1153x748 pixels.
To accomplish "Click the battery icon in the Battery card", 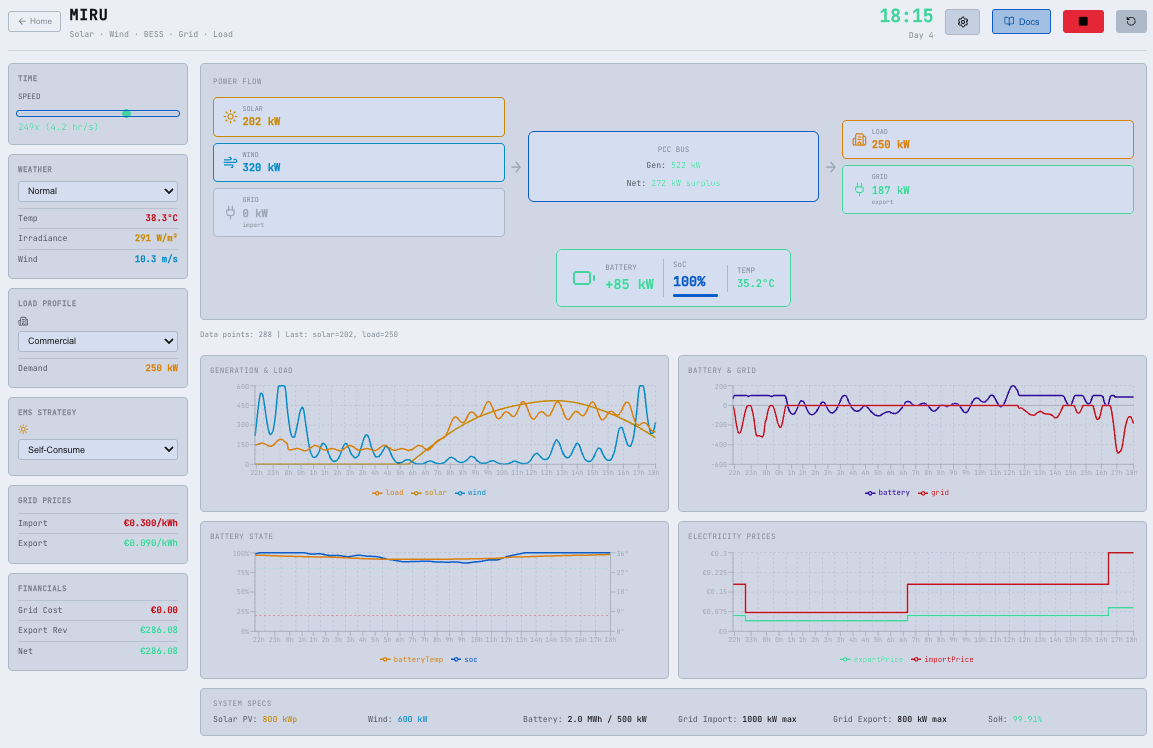I will (584, 278).
